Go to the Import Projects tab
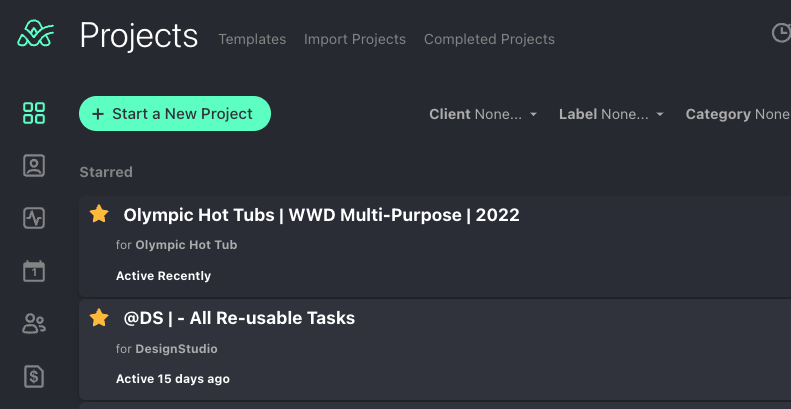Screen dimensions: 791x409 click(355, 39)
